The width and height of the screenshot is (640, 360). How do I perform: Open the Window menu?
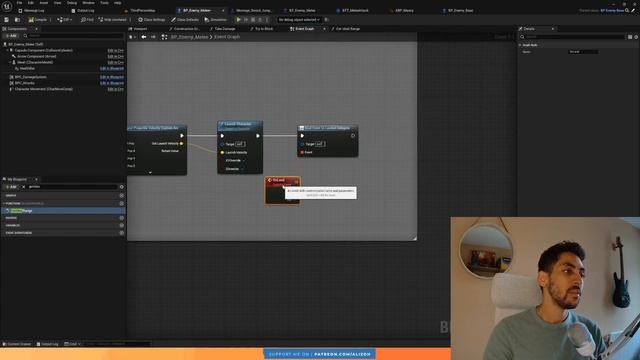[88, 3]
